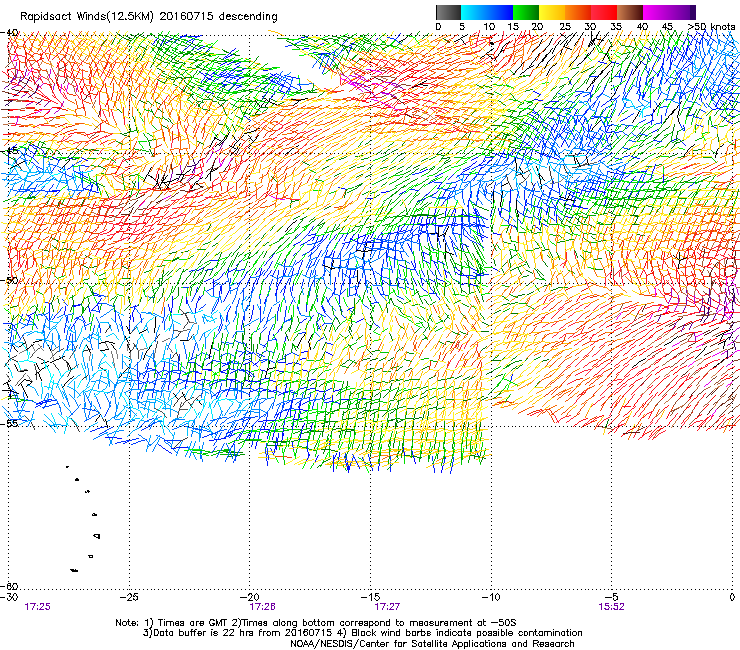Click the latitude label -60

[x=10, y=586]
